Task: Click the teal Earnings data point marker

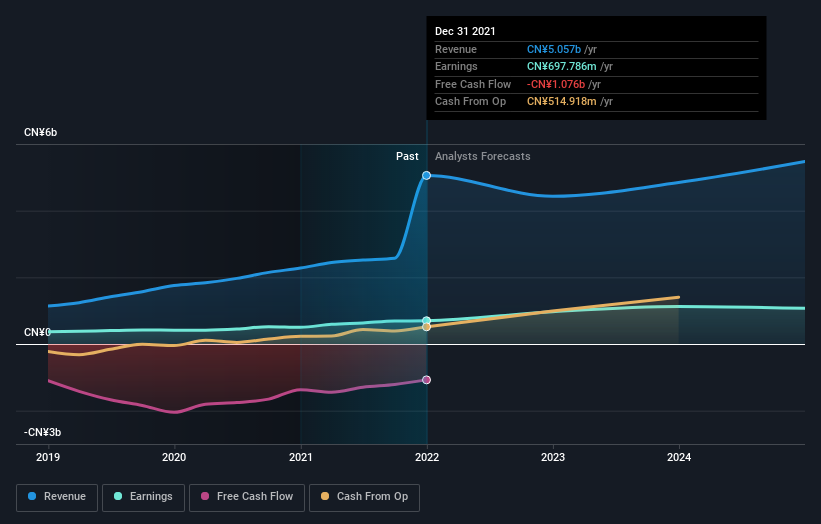Action: click(x=427, y=320)
